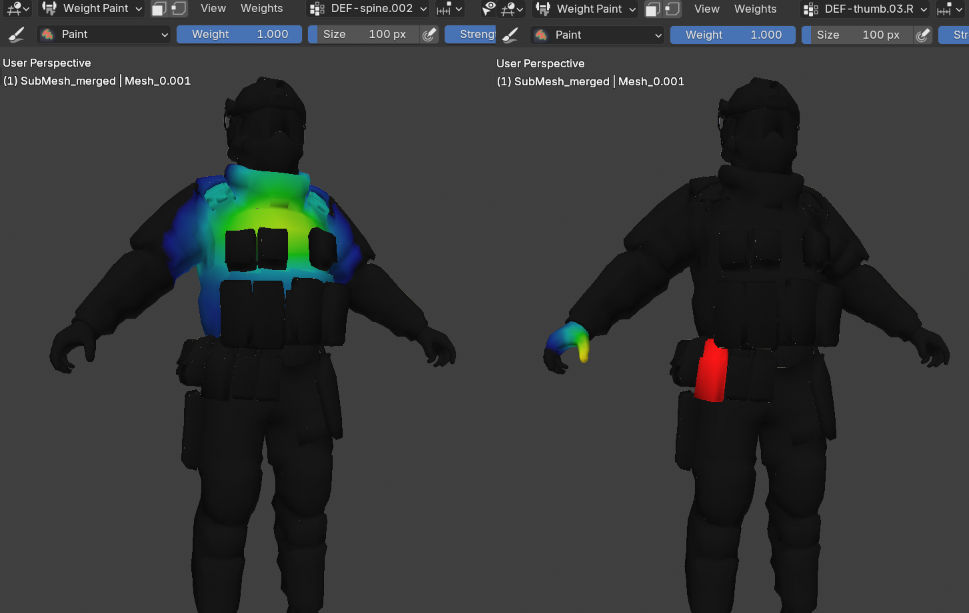Adjust Weight slider in right viewport
The height and width of the screenshot is (613, 969).
click(733, 35)
